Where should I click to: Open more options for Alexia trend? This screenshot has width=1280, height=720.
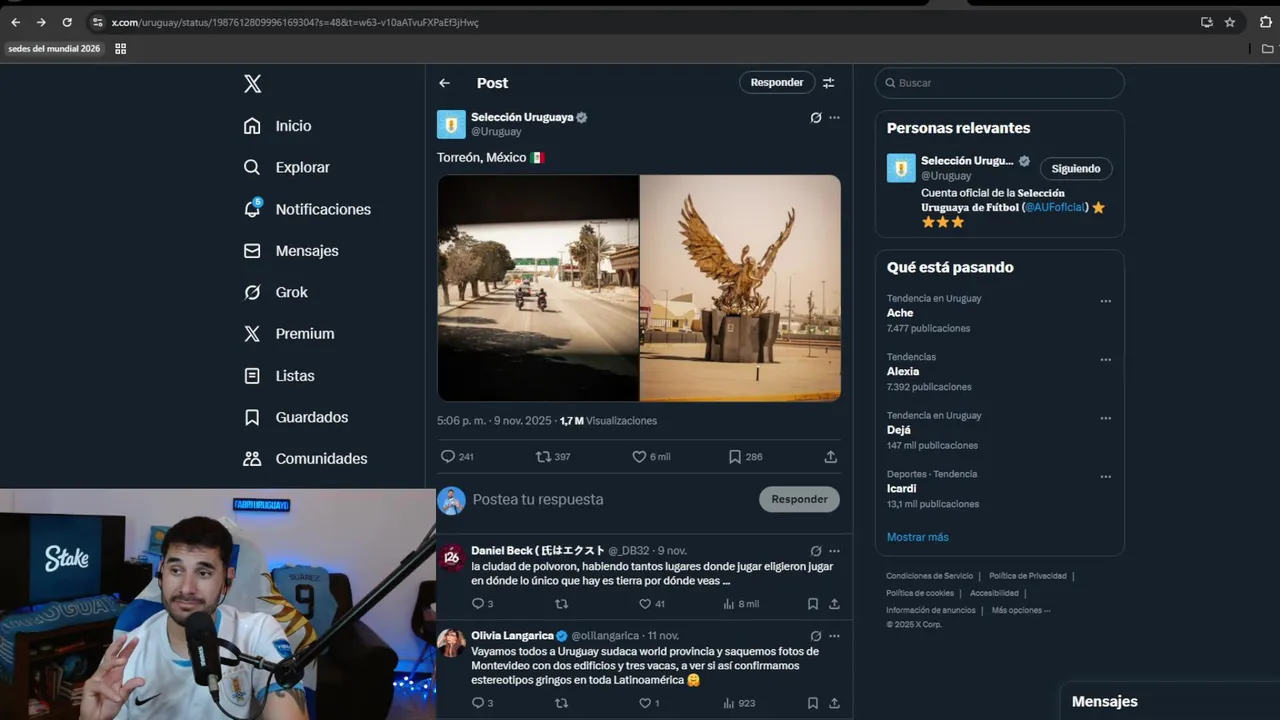click(1106, 360)
